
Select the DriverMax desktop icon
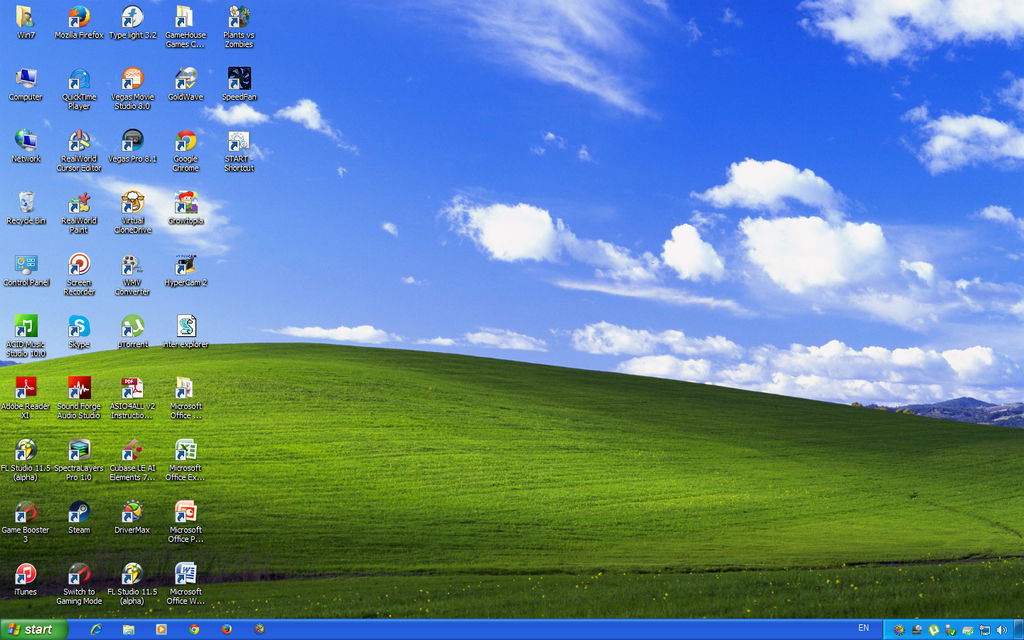coord(133,518)
